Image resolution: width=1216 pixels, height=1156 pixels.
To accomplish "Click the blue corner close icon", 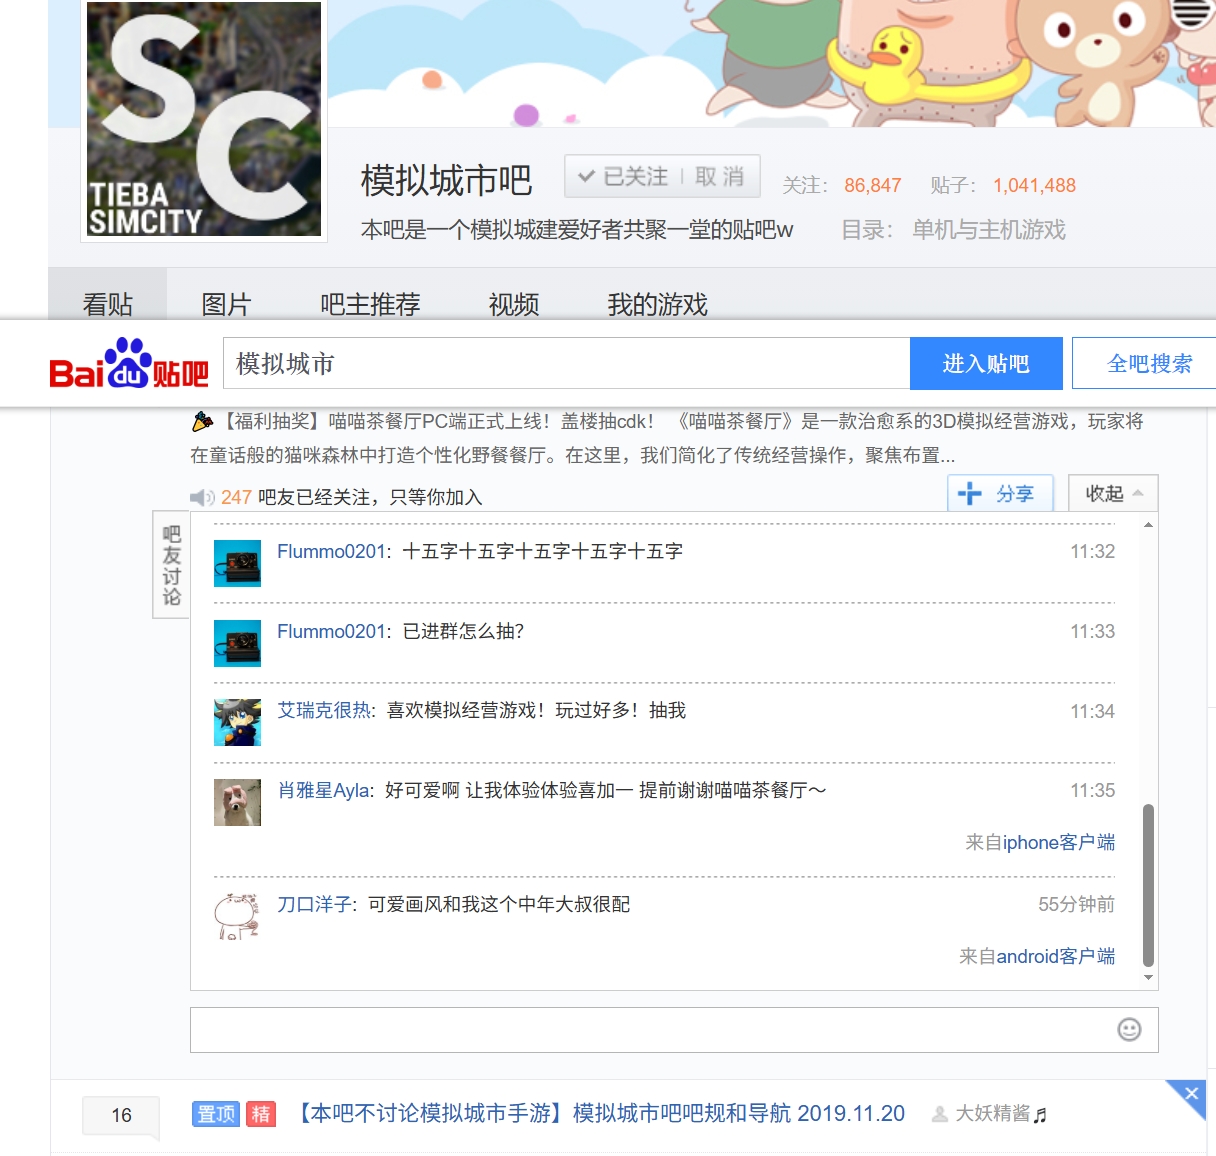I will tap(1191, 1094).
